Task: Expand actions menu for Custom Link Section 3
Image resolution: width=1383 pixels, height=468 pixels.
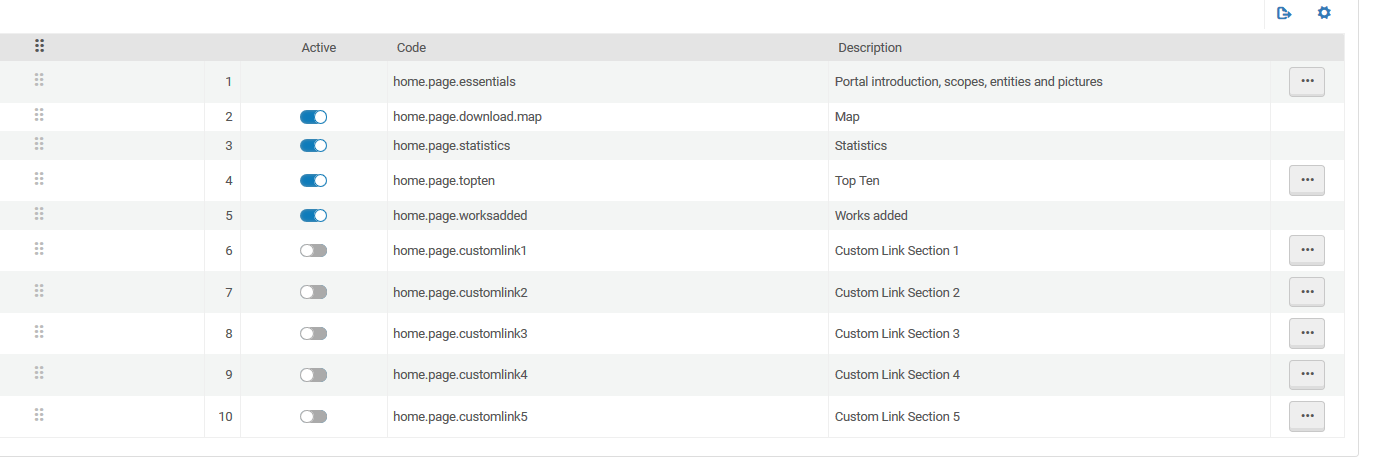Action: point(1306,333)
